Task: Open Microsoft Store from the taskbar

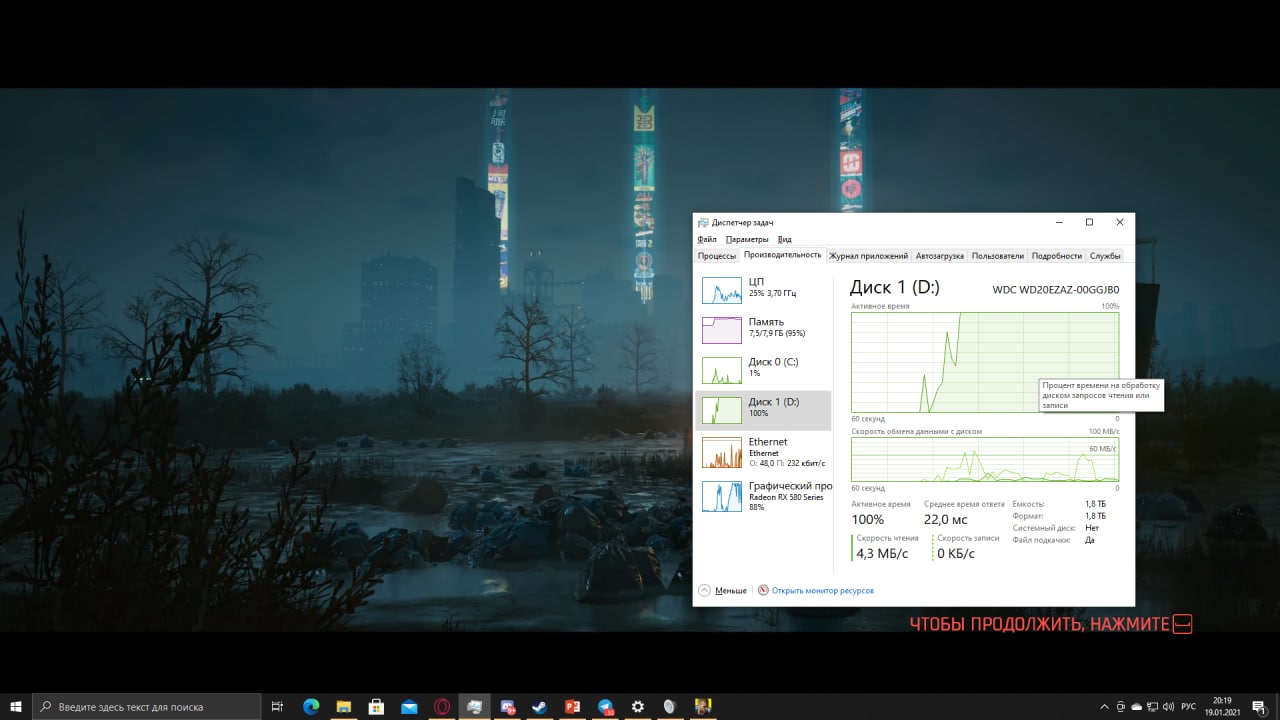Action: coord(376,706)
